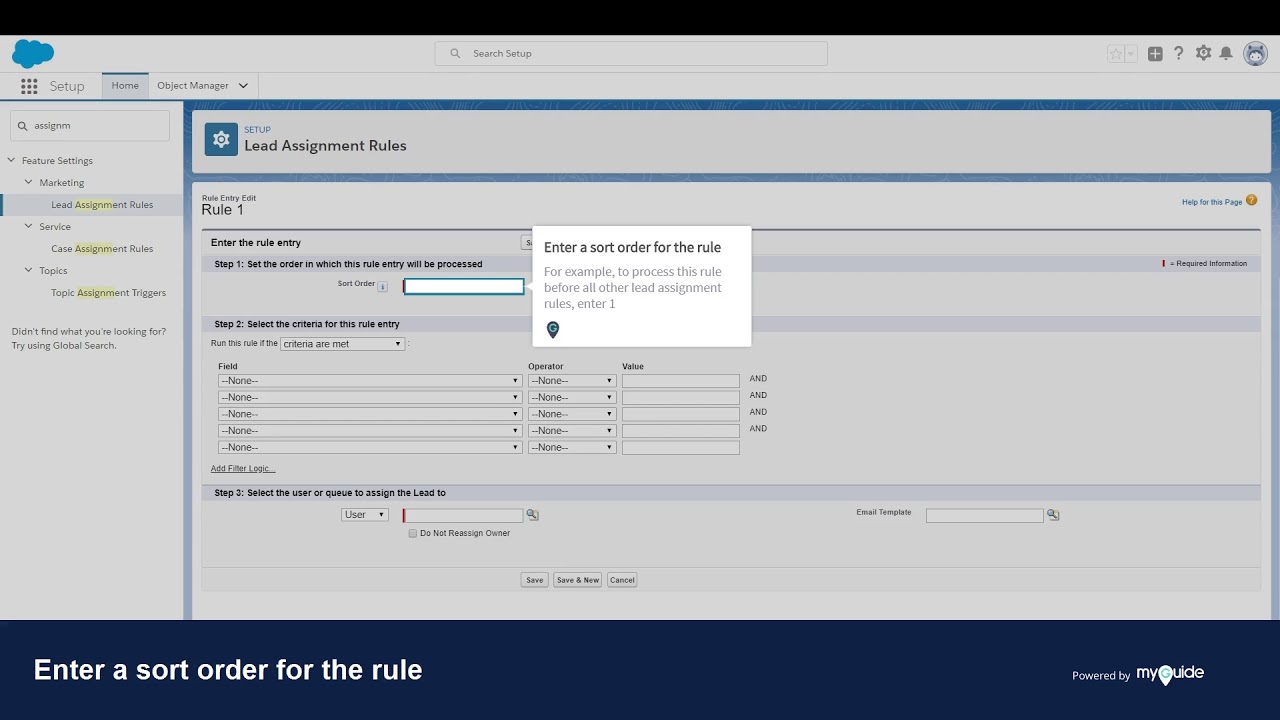Screen dimensions: 1280x720
Task: Click the Sort Order input field
Action: click(464, 286)
